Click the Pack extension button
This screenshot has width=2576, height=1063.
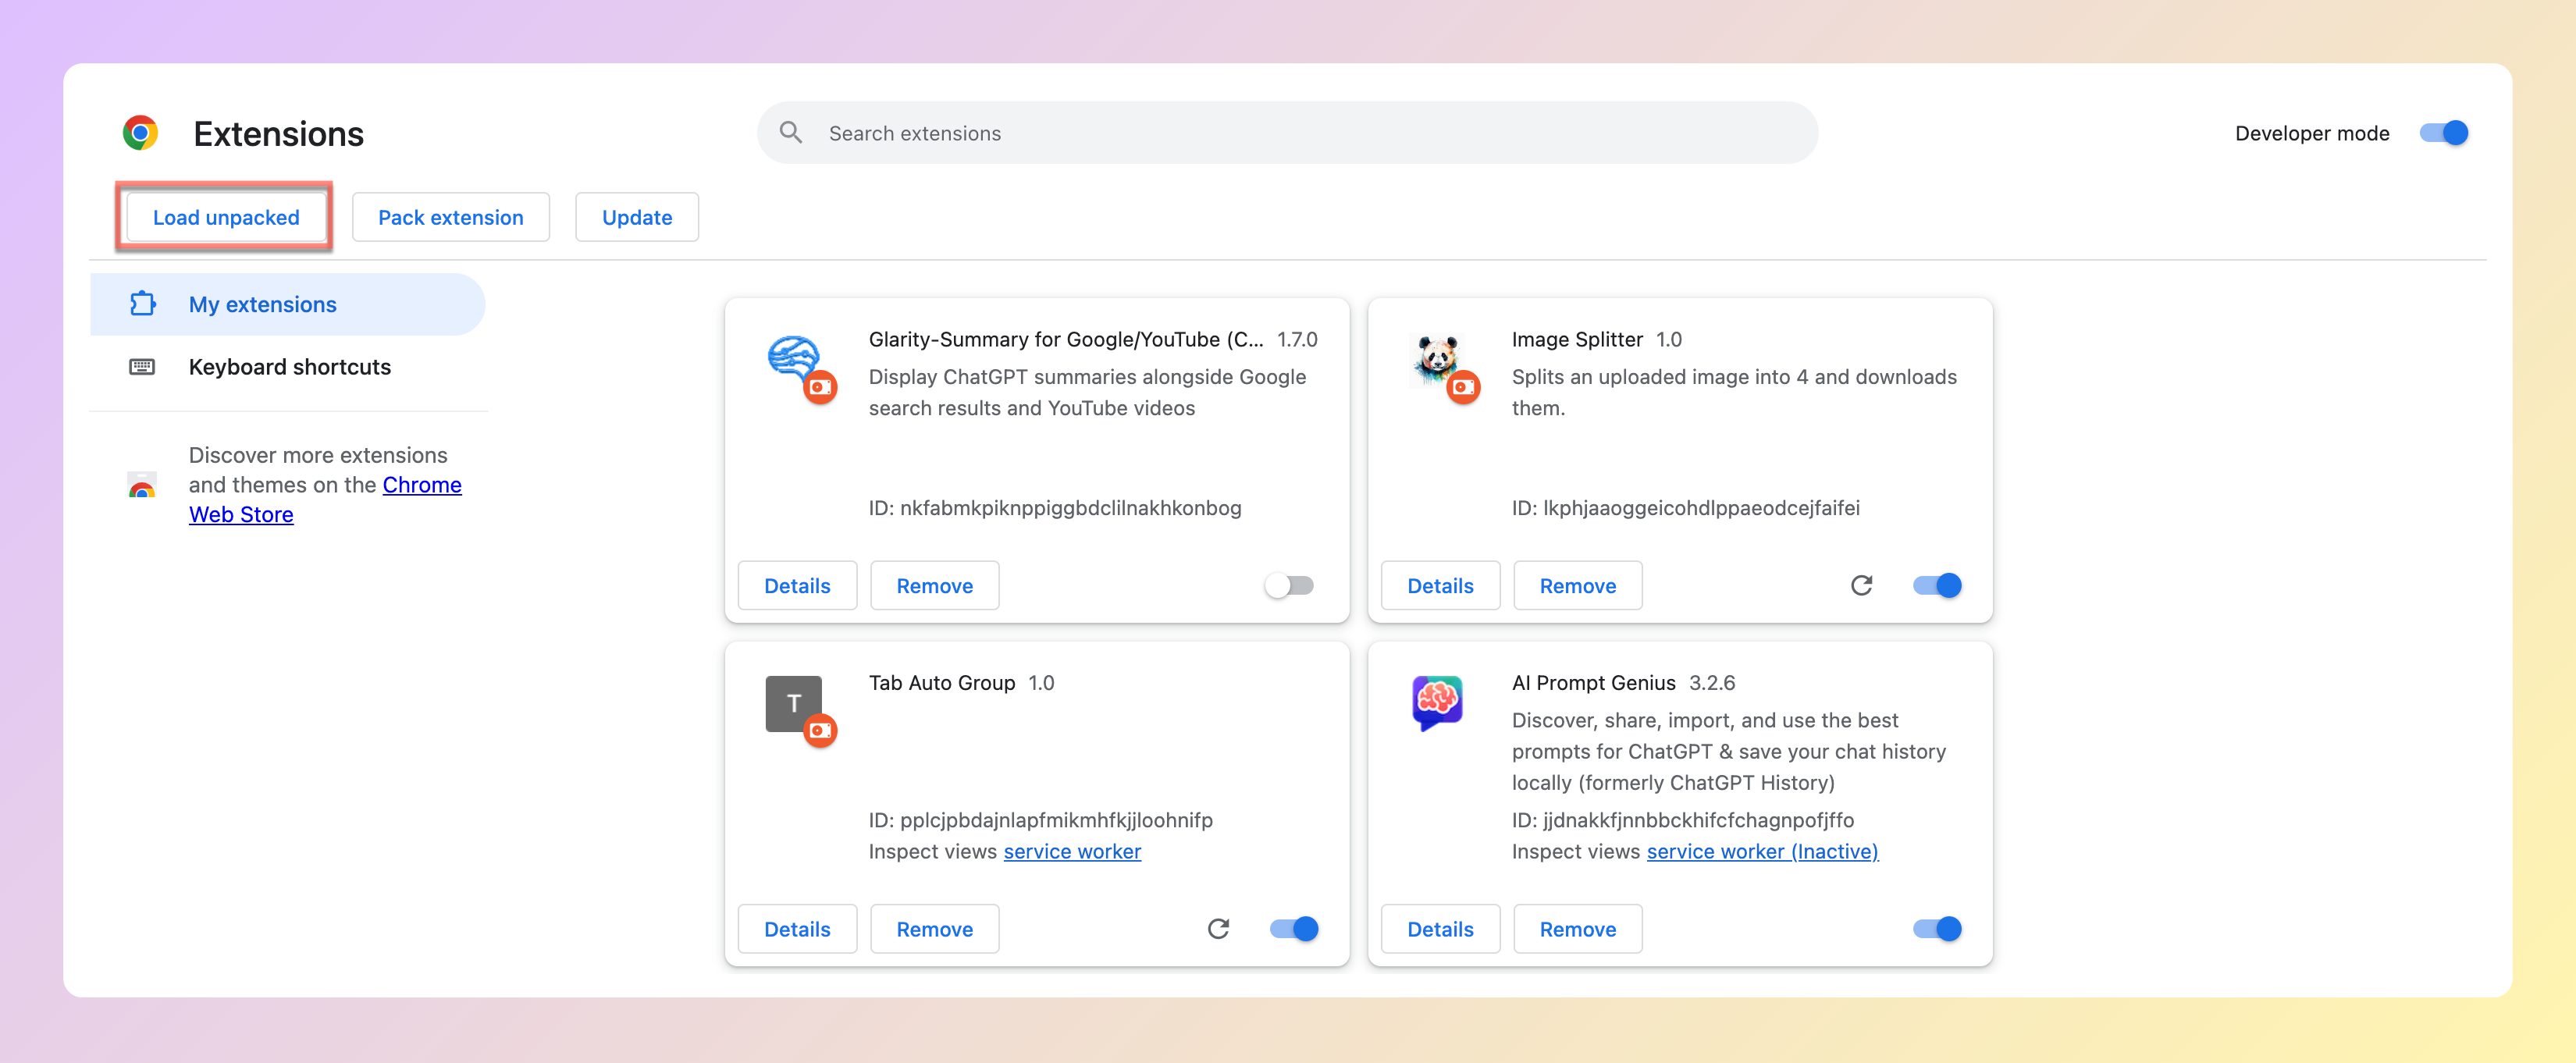click(450, 217)
